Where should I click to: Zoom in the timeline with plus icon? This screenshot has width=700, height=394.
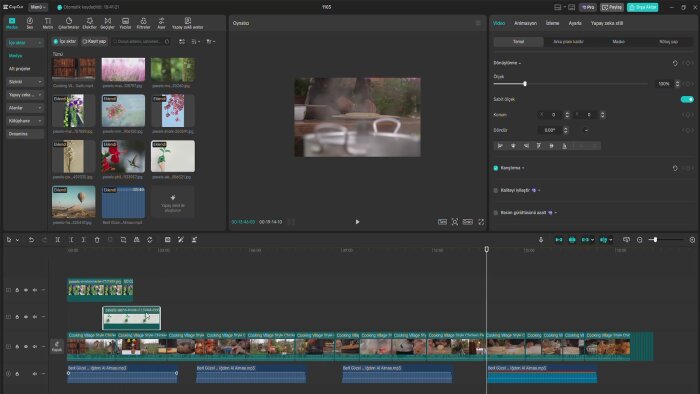point(692,240)
